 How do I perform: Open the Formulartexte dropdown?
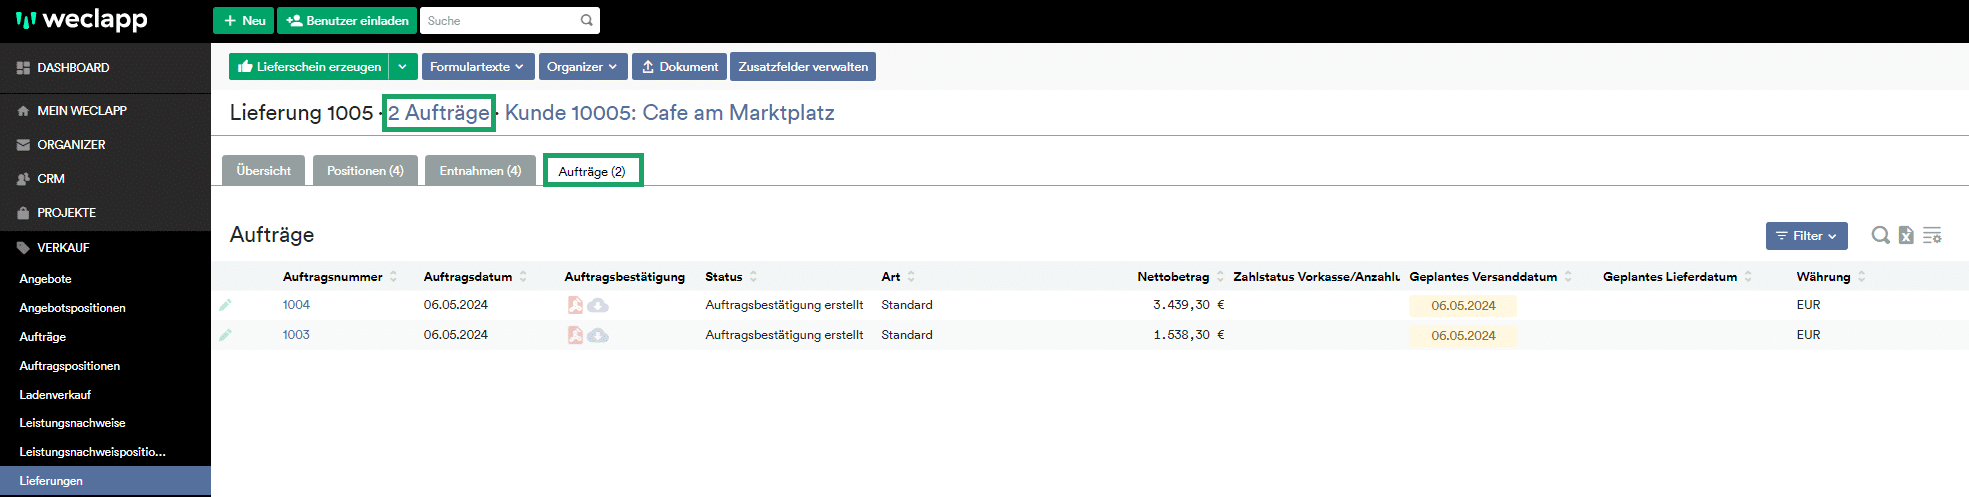478,67
